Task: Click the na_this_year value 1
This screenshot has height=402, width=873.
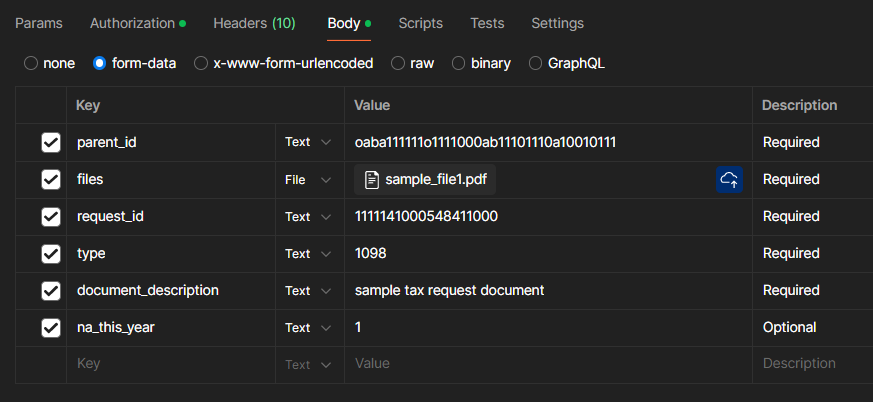Action: [358, 328]
